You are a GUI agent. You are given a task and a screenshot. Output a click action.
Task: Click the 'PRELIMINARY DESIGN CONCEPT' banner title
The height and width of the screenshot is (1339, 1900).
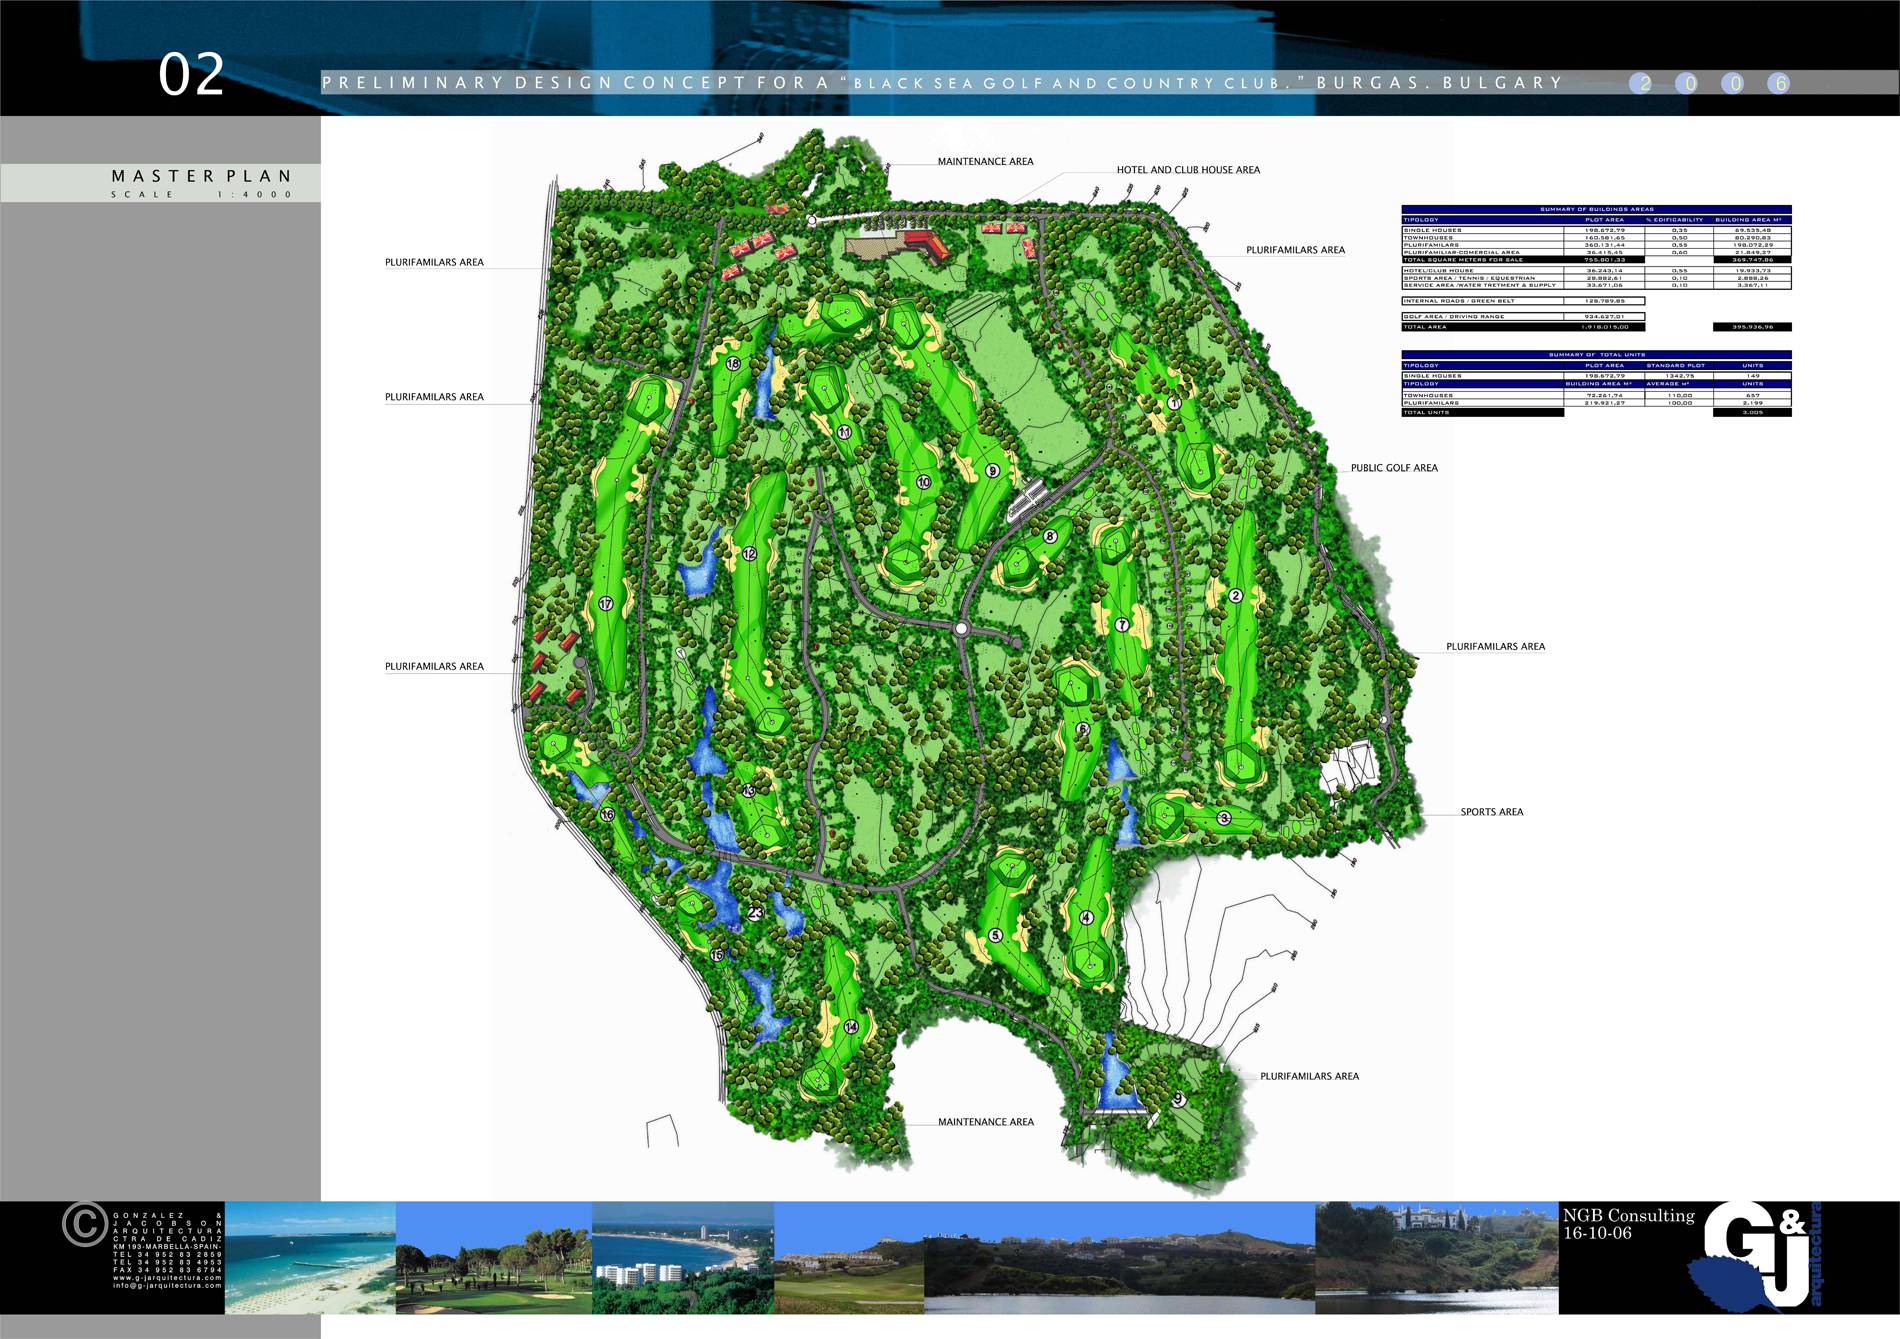(x=940, y=83)
